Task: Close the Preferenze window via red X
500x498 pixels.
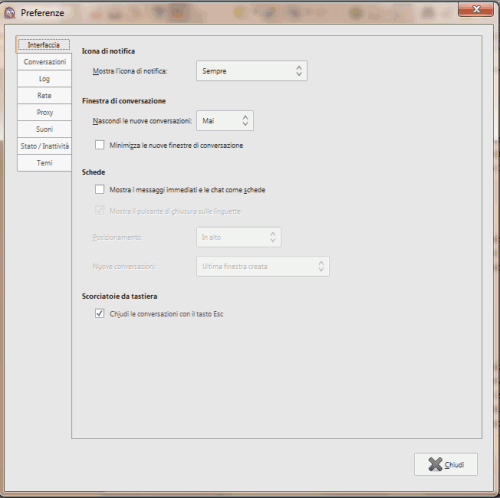Action: 476,9
